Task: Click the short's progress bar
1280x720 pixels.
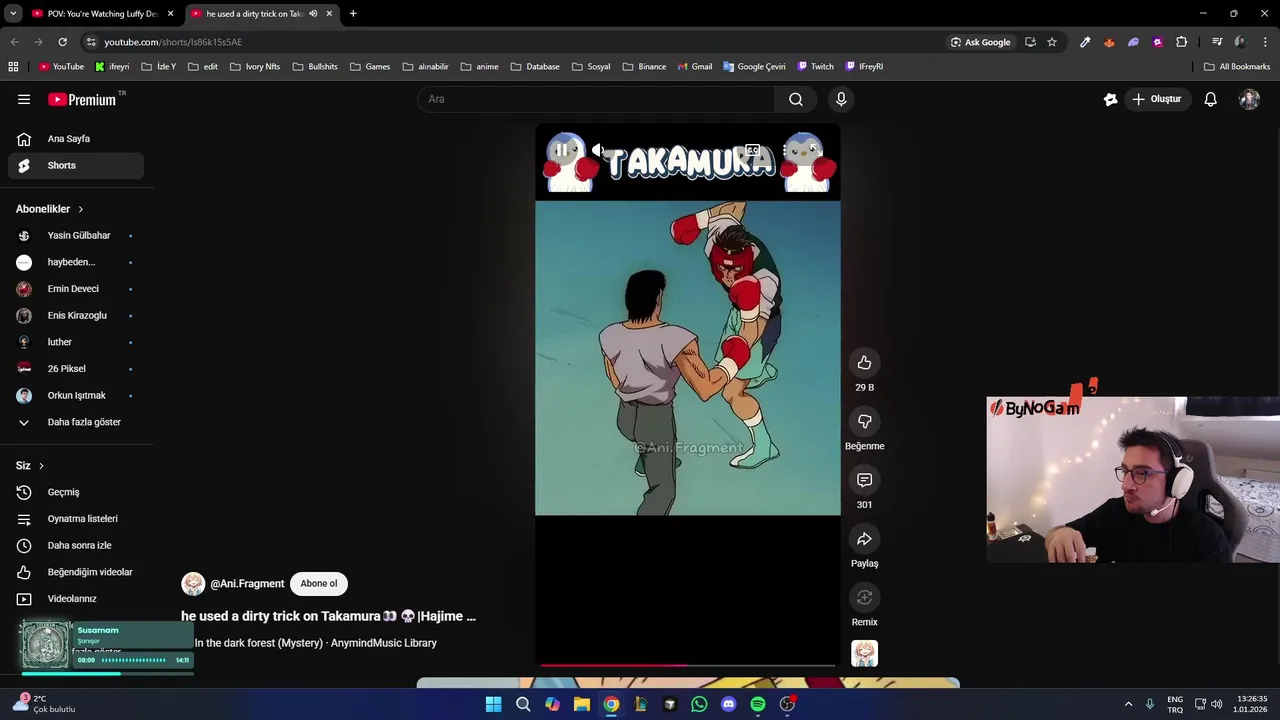Action: click(688, 664)
